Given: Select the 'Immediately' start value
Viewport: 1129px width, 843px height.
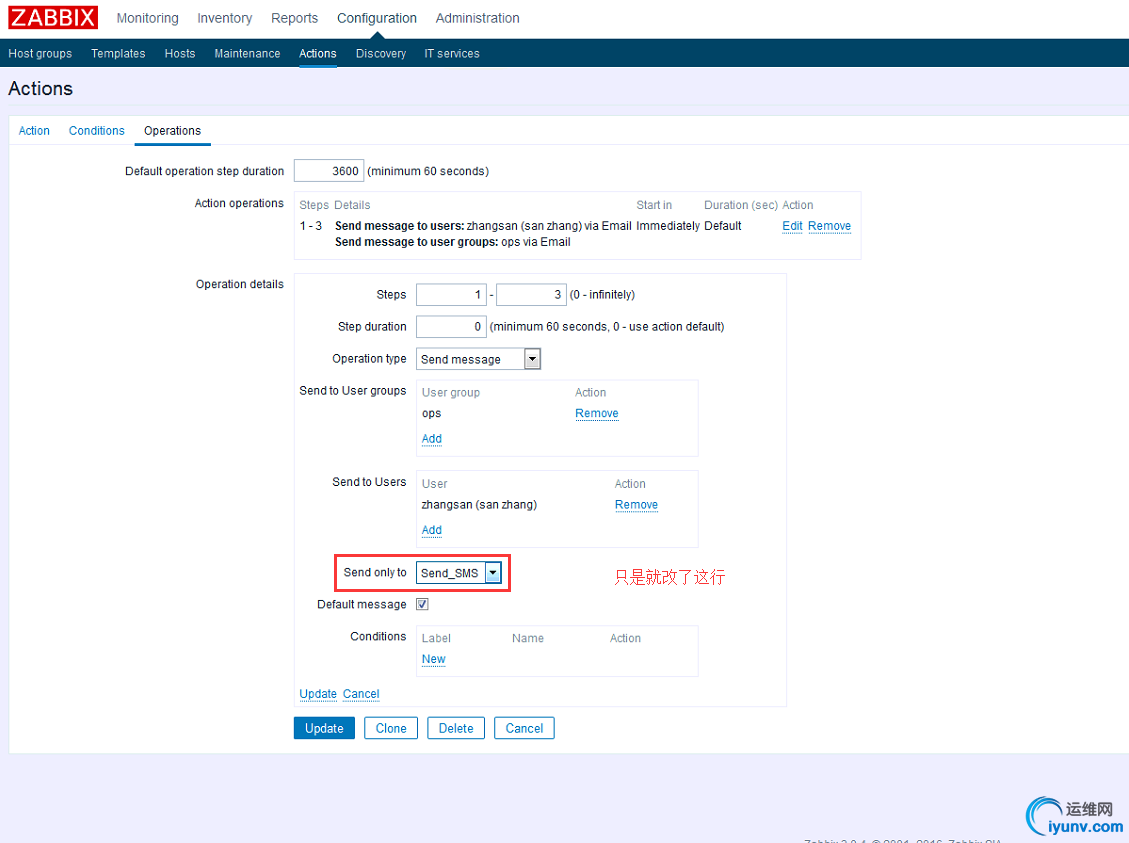Looking at the screenshot, I should (668, 226).
